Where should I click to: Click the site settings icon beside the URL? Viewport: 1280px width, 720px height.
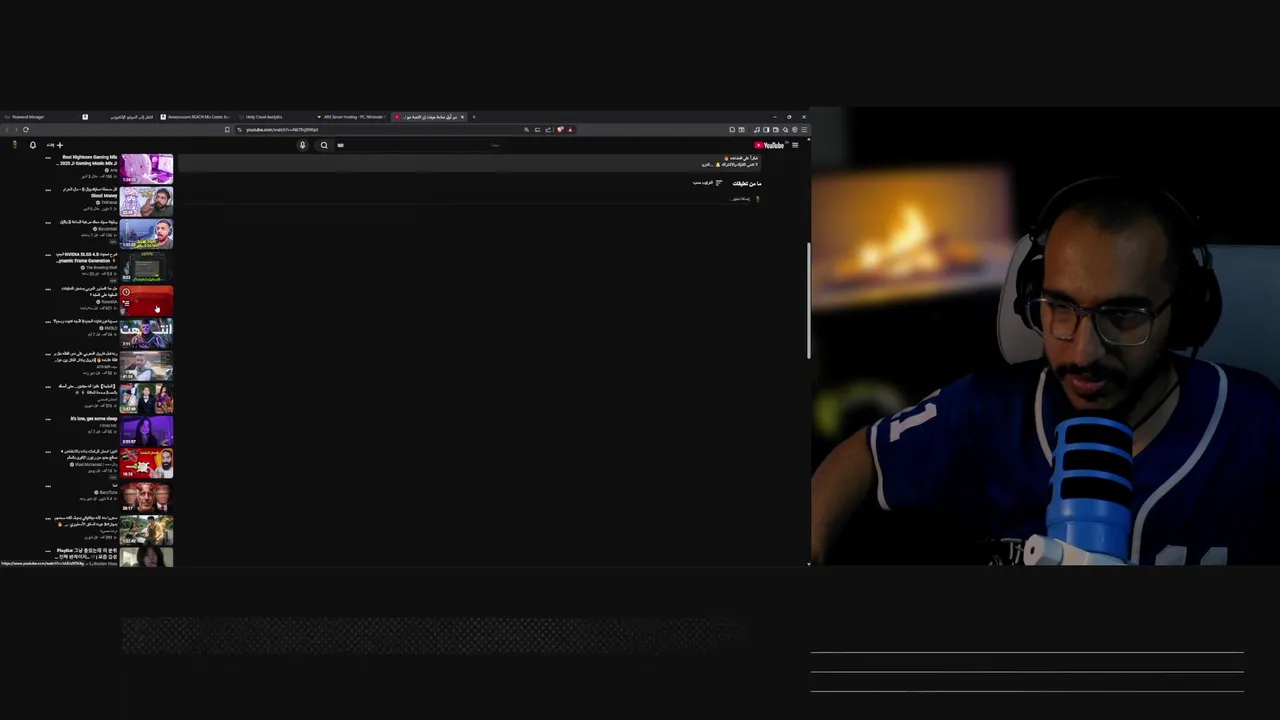240,130
